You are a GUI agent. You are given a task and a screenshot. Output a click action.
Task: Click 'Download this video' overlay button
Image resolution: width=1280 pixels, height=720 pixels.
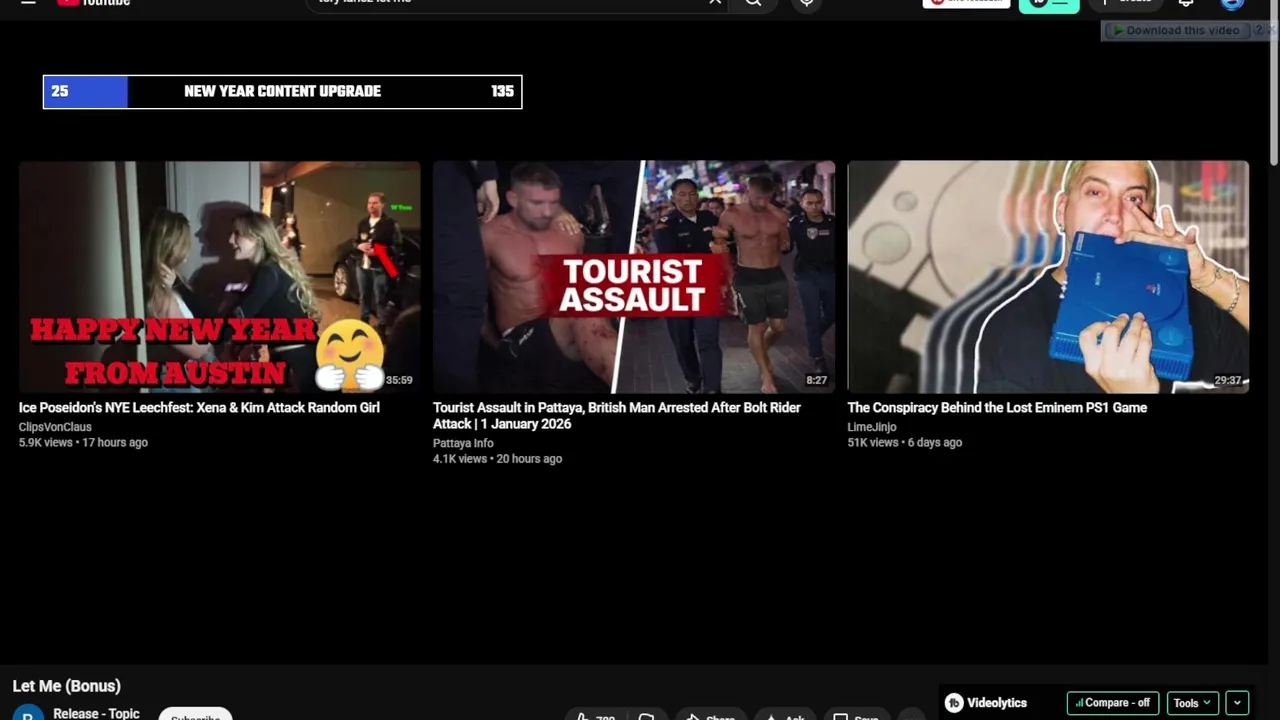(x=1176, y=30)
